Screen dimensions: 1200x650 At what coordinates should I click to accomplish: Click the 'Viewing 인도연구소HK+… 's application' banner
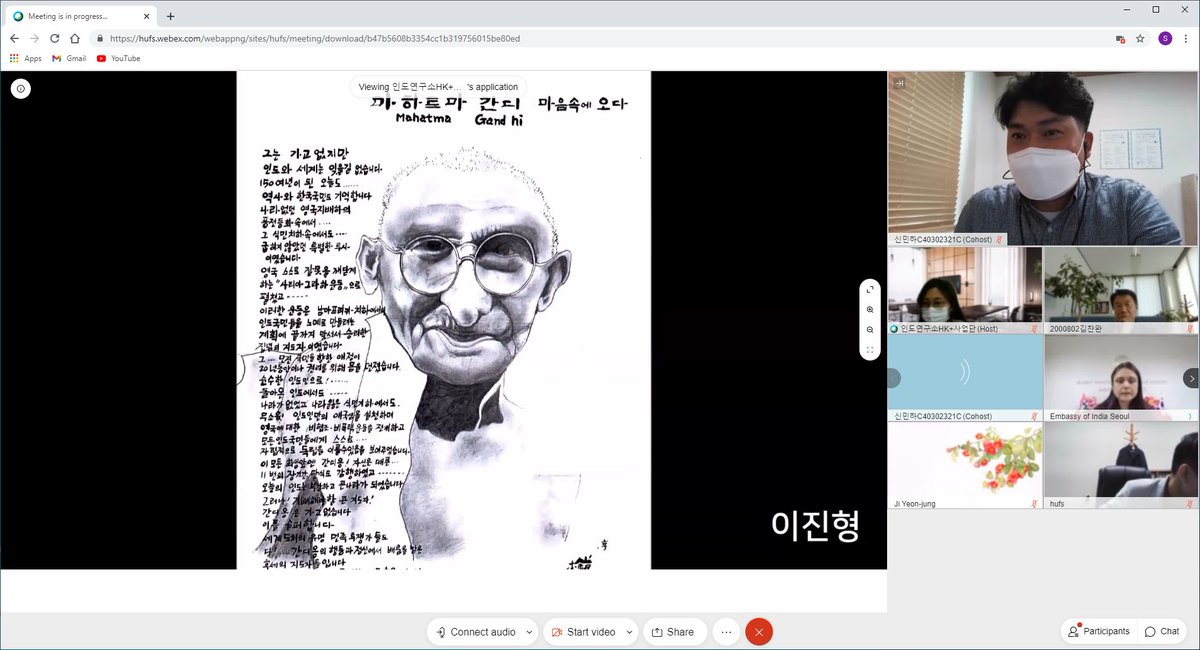(x=438, y=87)
